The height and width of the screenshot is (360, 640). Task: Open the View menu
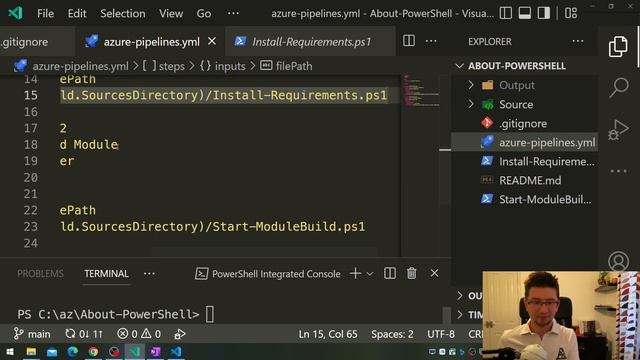[x=171, y=13]
